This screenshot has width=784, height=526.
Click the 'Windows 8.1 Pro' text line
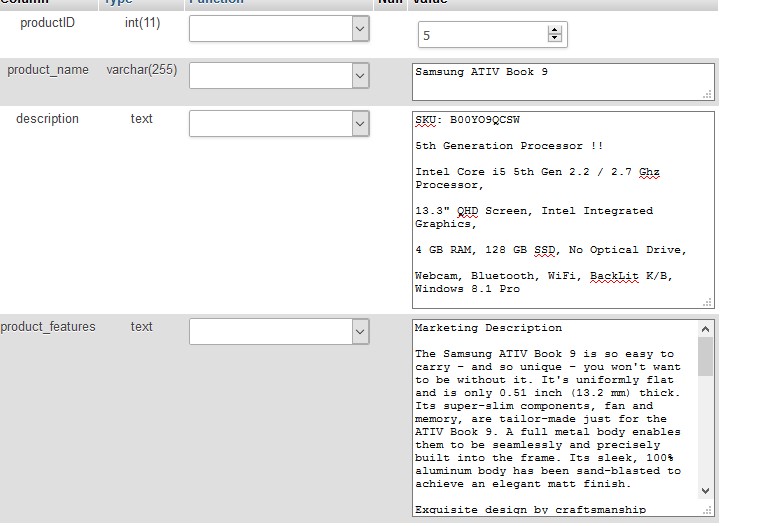click(x=468, y=289)
